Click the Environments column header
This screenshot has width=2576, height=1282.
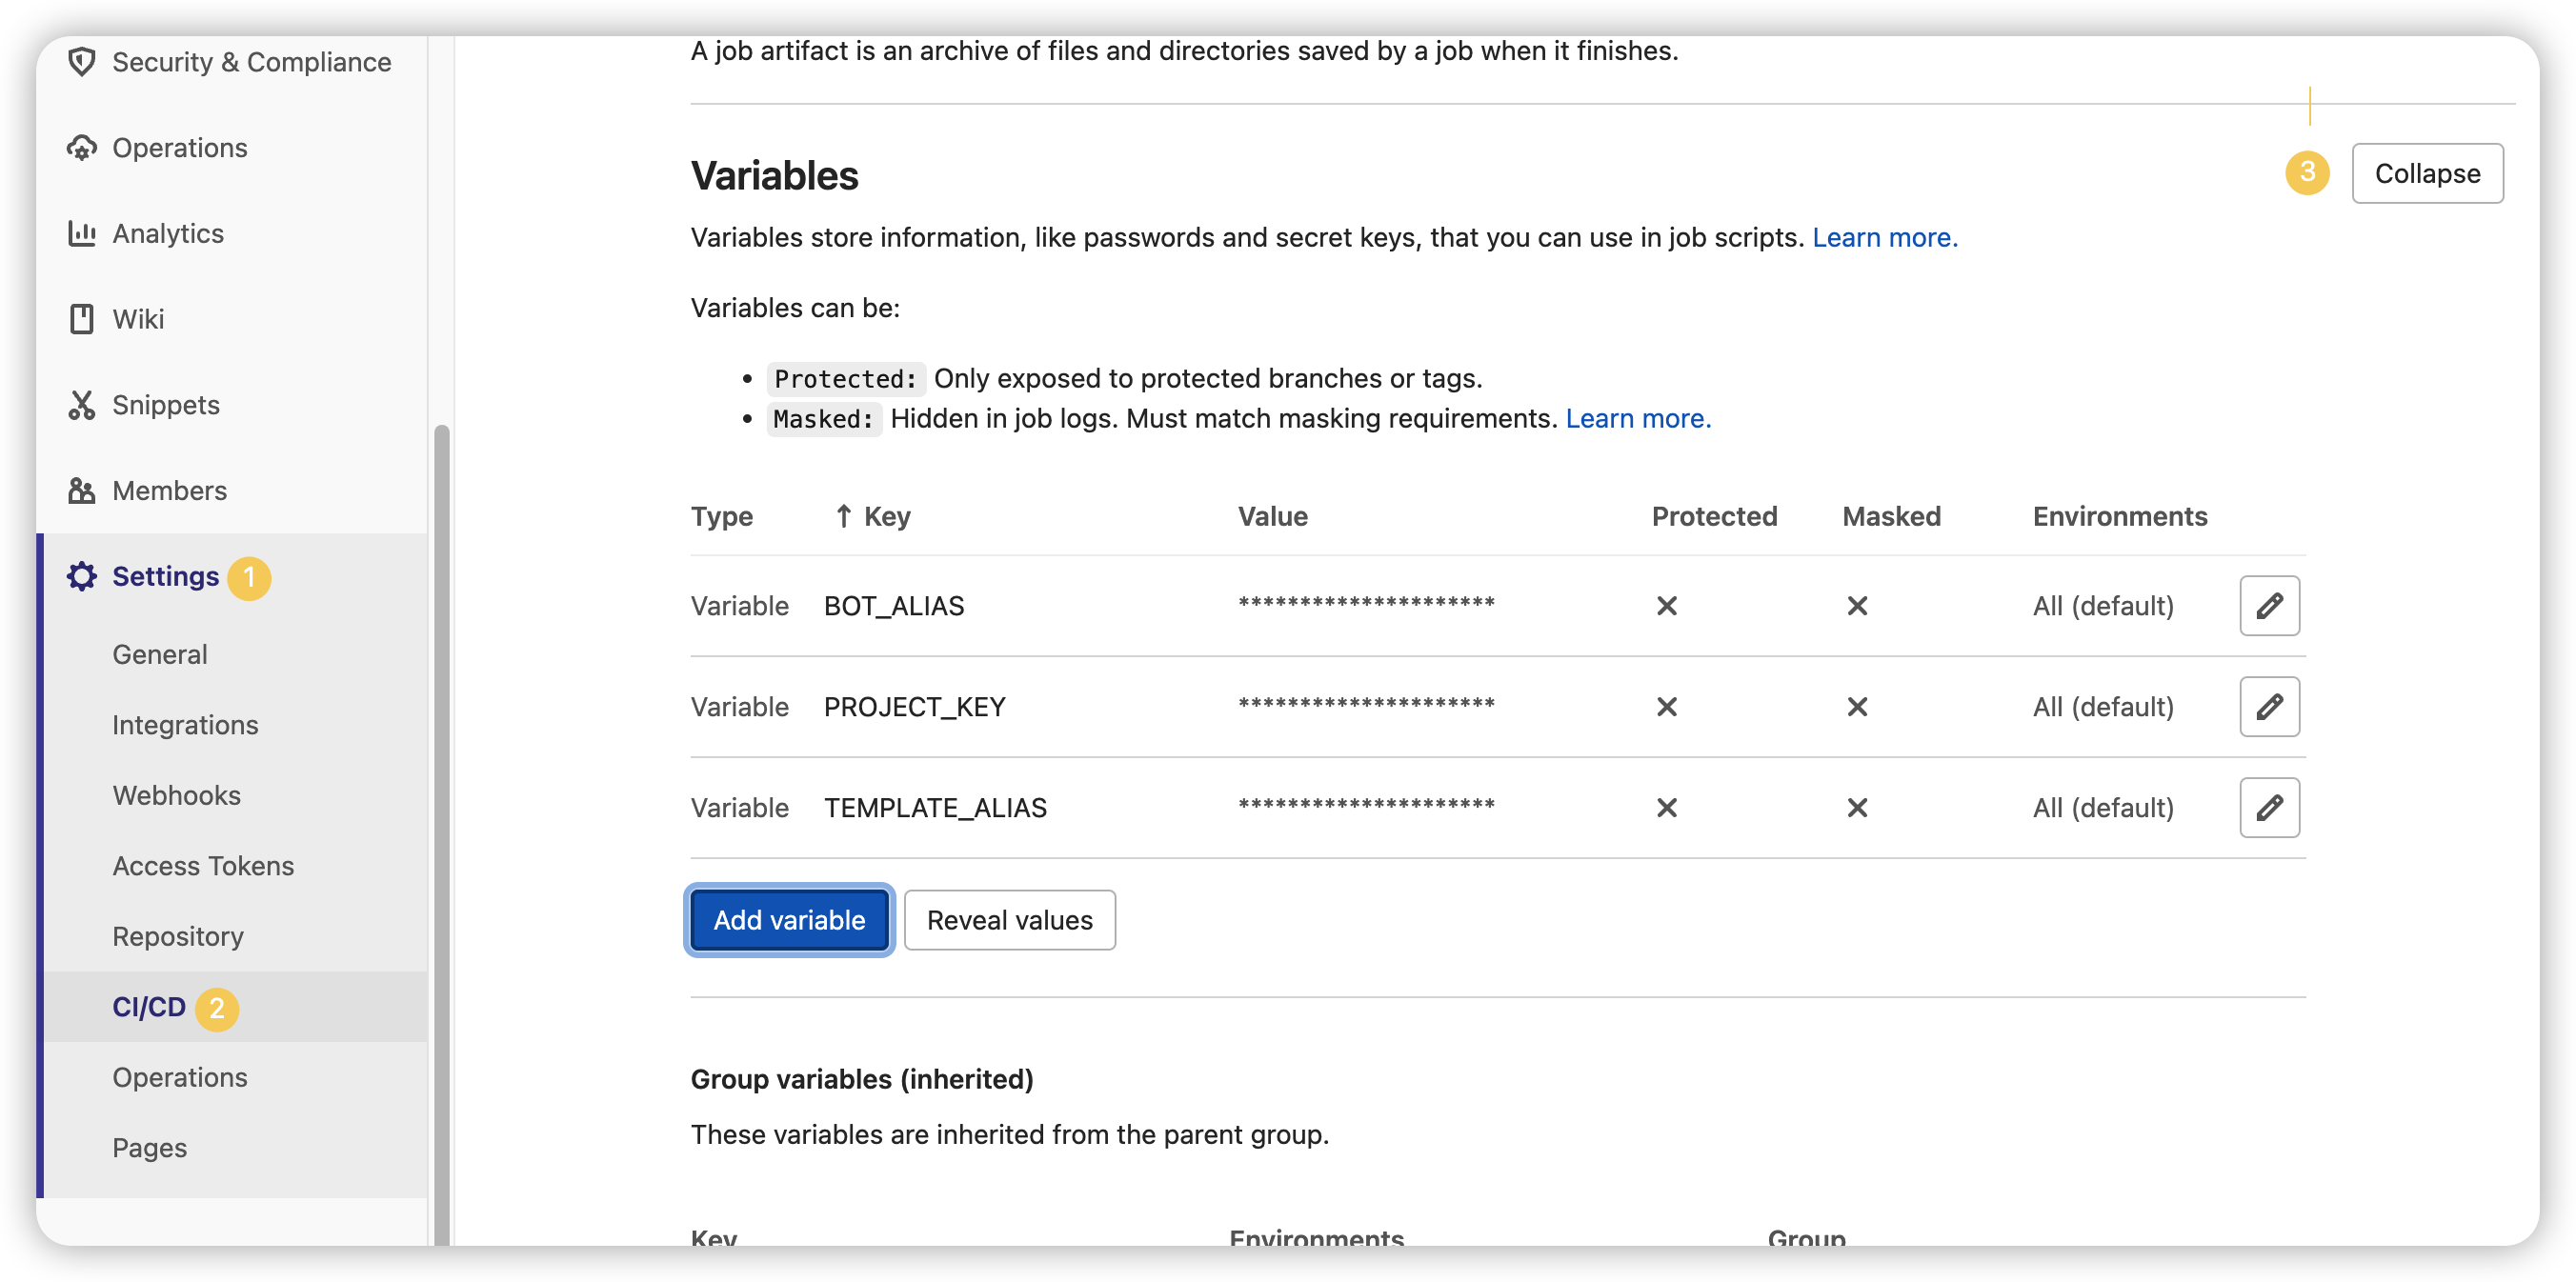click(x=2119, y=516)
